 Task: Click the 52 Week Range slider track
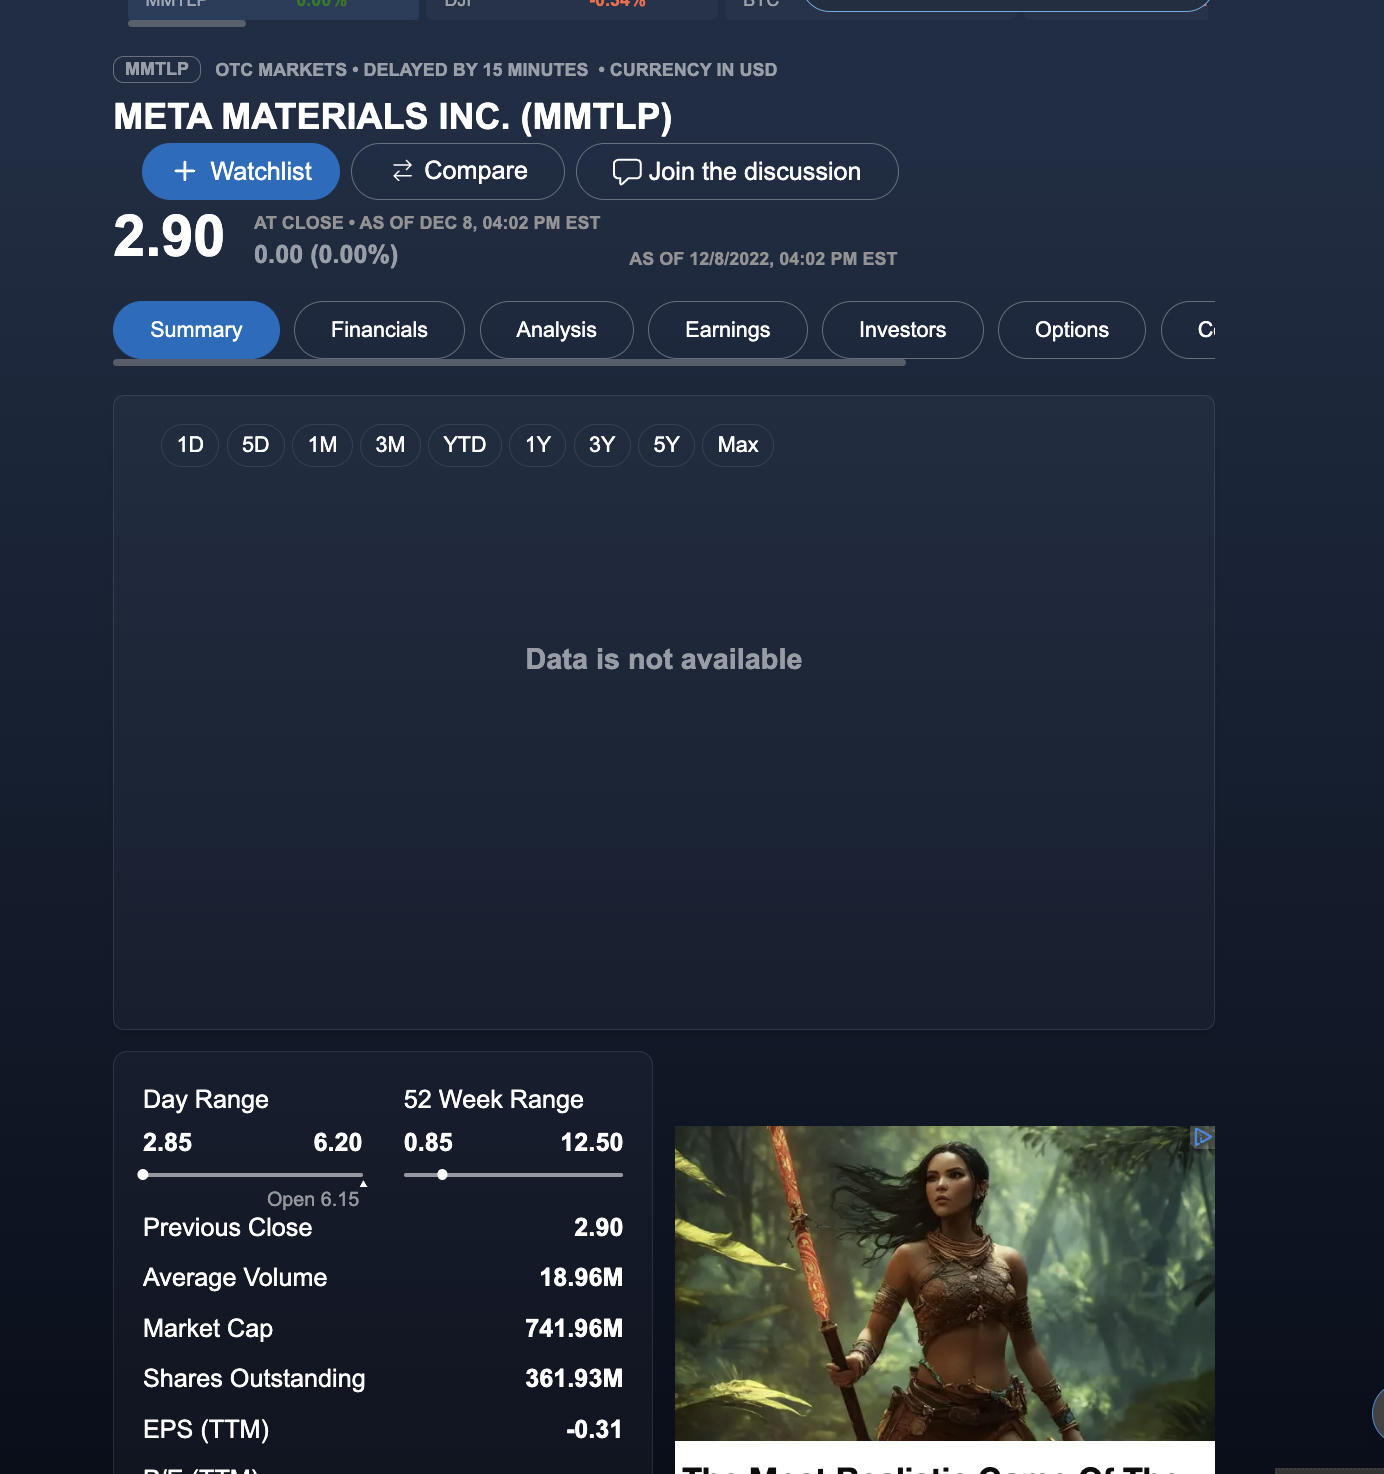click(513, 1175)
